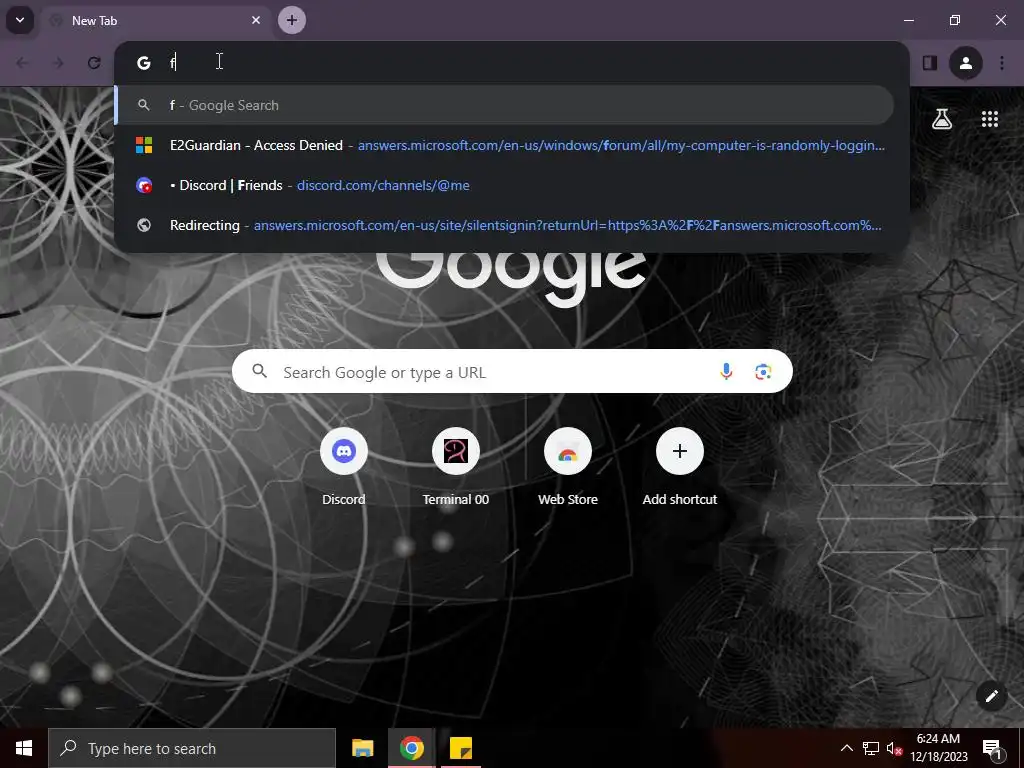This screenshot has height=768, width=1024.
Task: Close the New Tab tab
Action: click(256, 20)
